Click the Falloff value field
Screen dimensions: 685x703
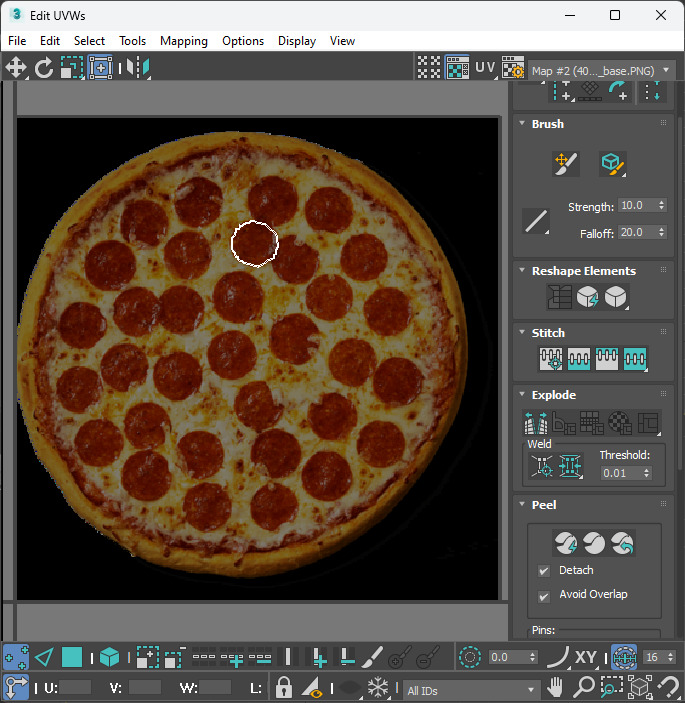[x=637, y=232]
